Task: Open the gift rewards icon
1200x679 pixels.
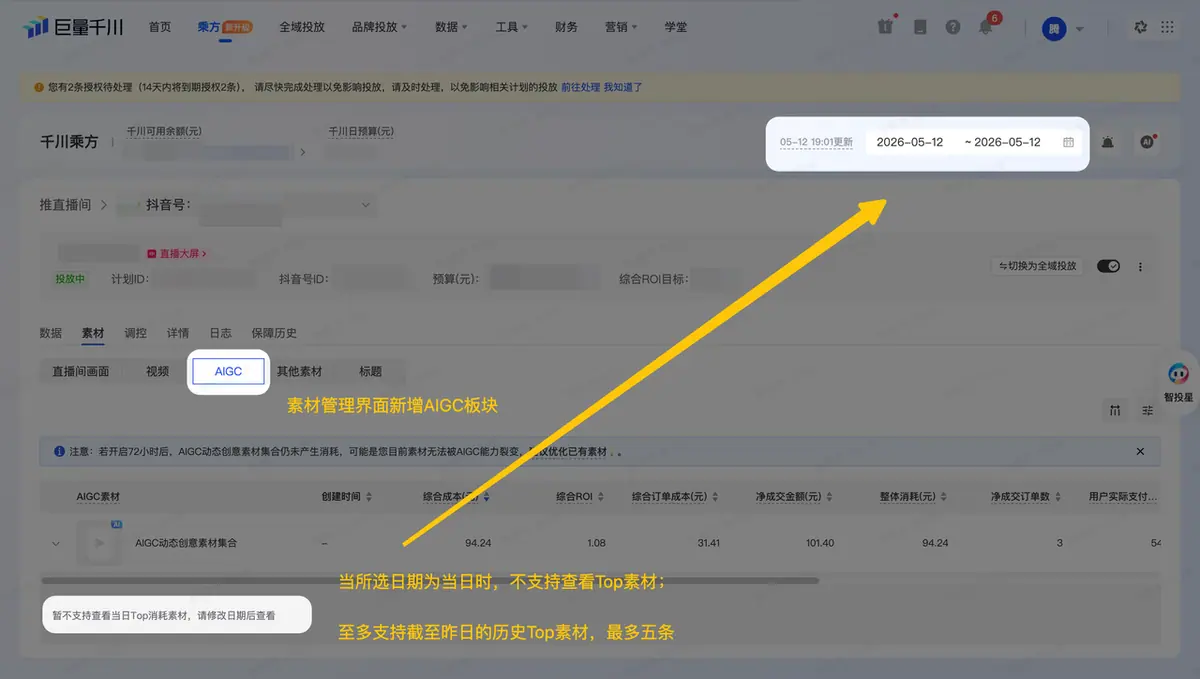Action: point(885,27)
